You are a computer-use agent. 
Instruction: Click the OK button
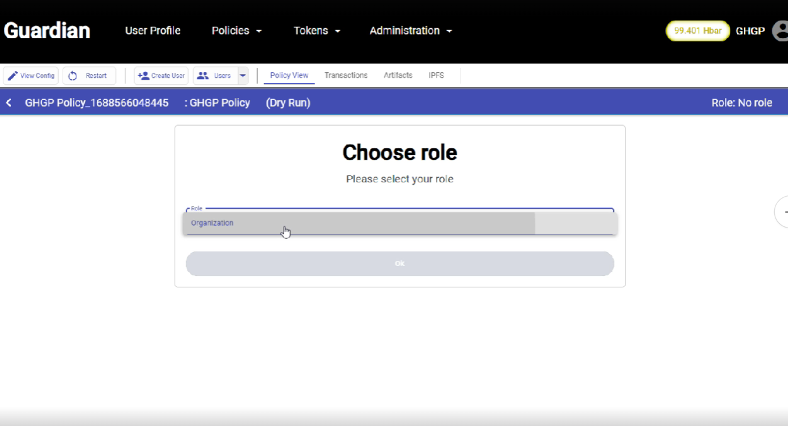click(x=399, y=264)
